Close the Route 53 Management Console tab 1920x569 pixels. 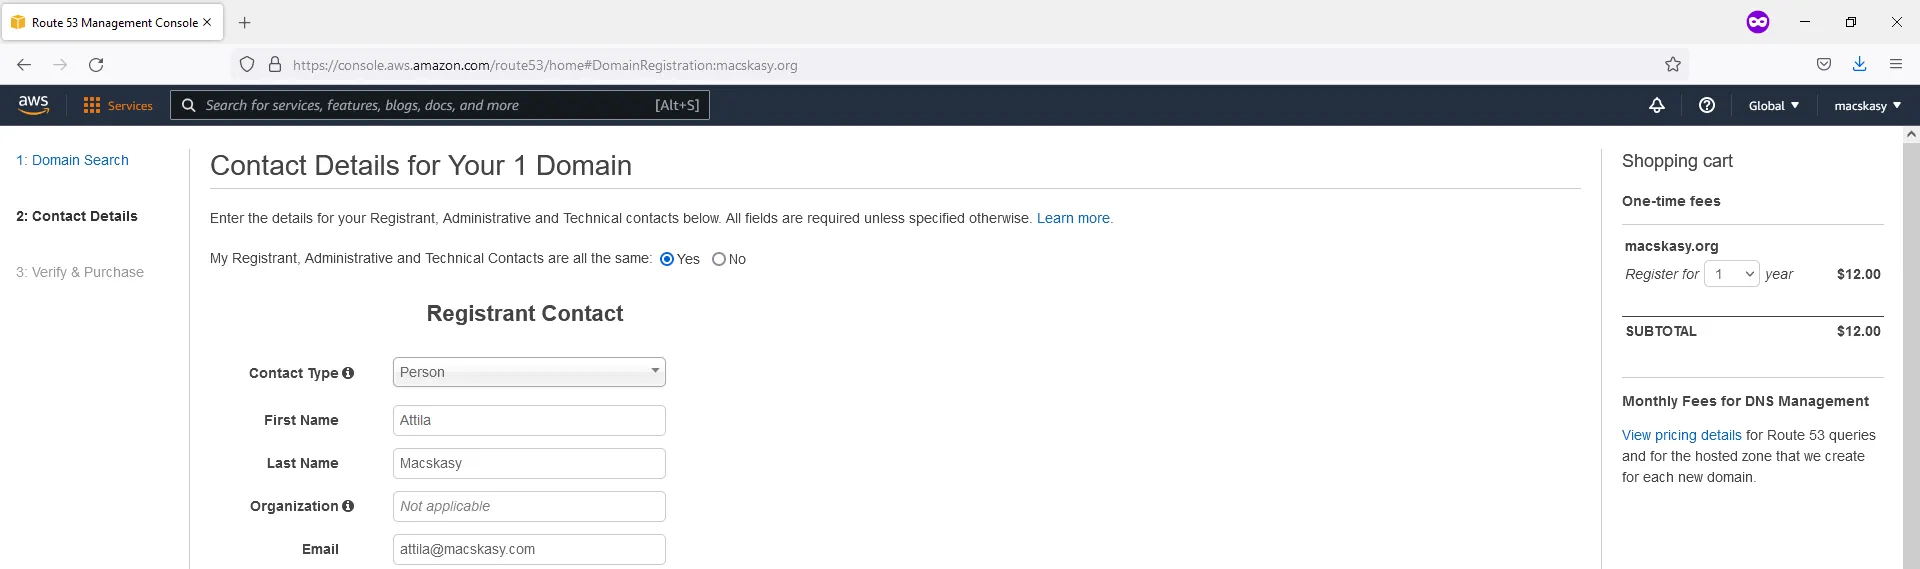tap(207, 22)
